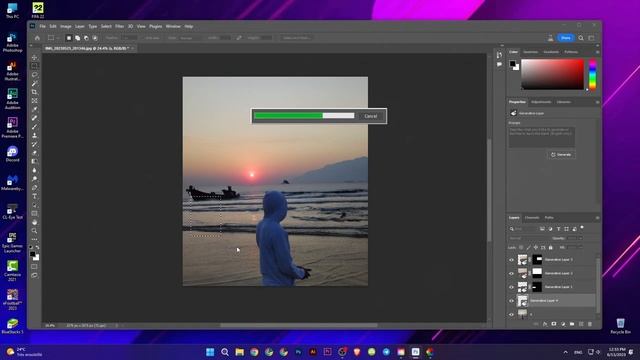The image size is (640, 360).
Task: Open the Image menu
Action: tap(66, 26)
